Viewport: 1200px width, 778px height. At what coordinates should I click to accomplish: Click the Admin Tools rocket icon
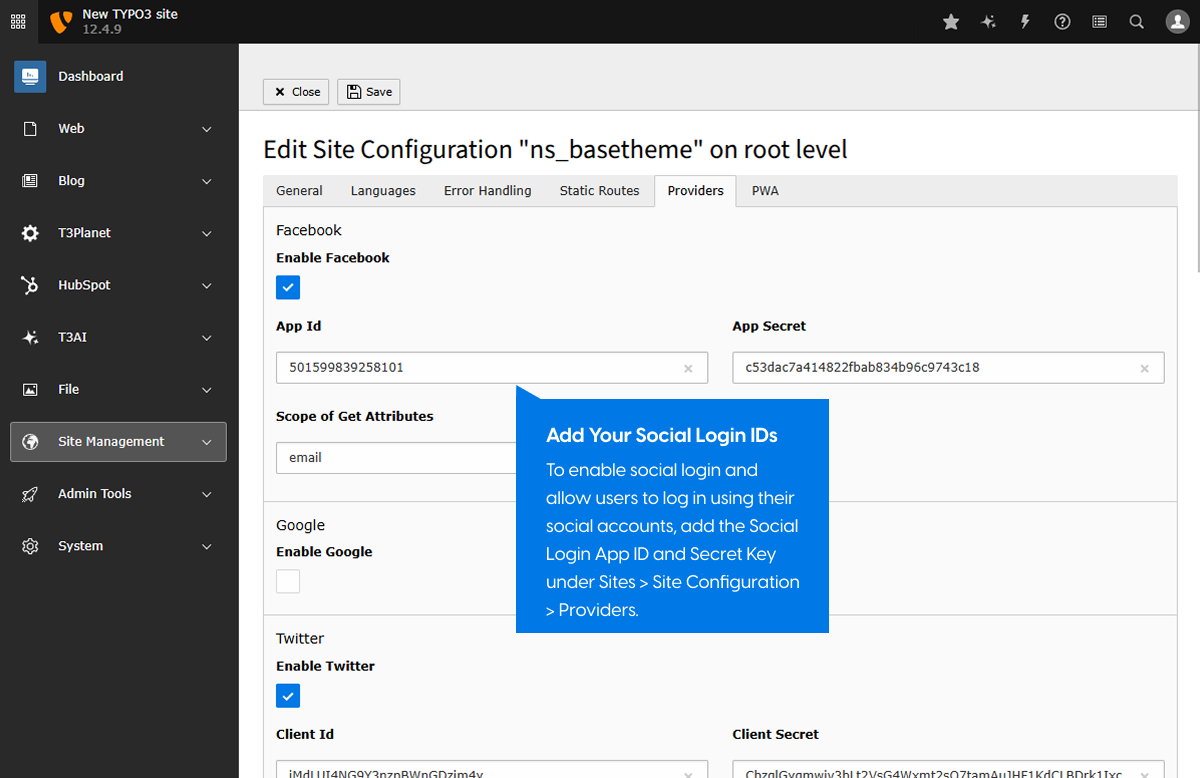[x=30, y=494]
